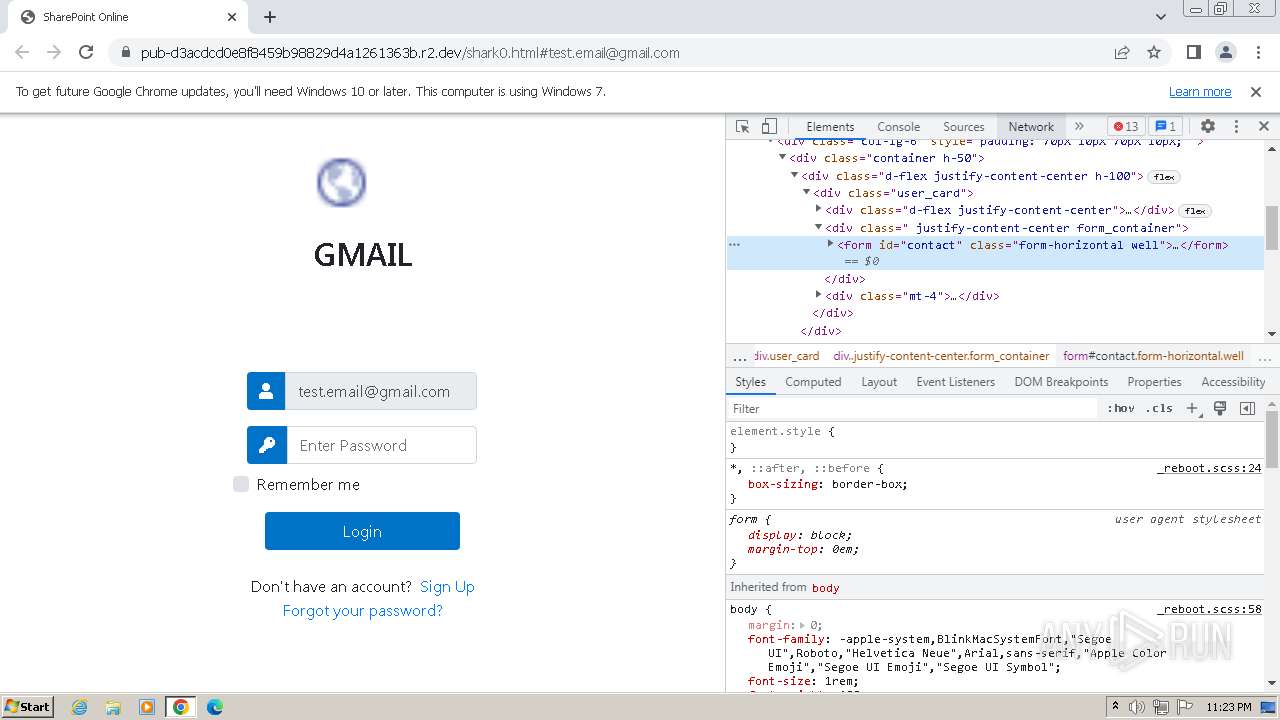Click the user icon beside the email field
The image size is (1280, 720).
(266, 391)
